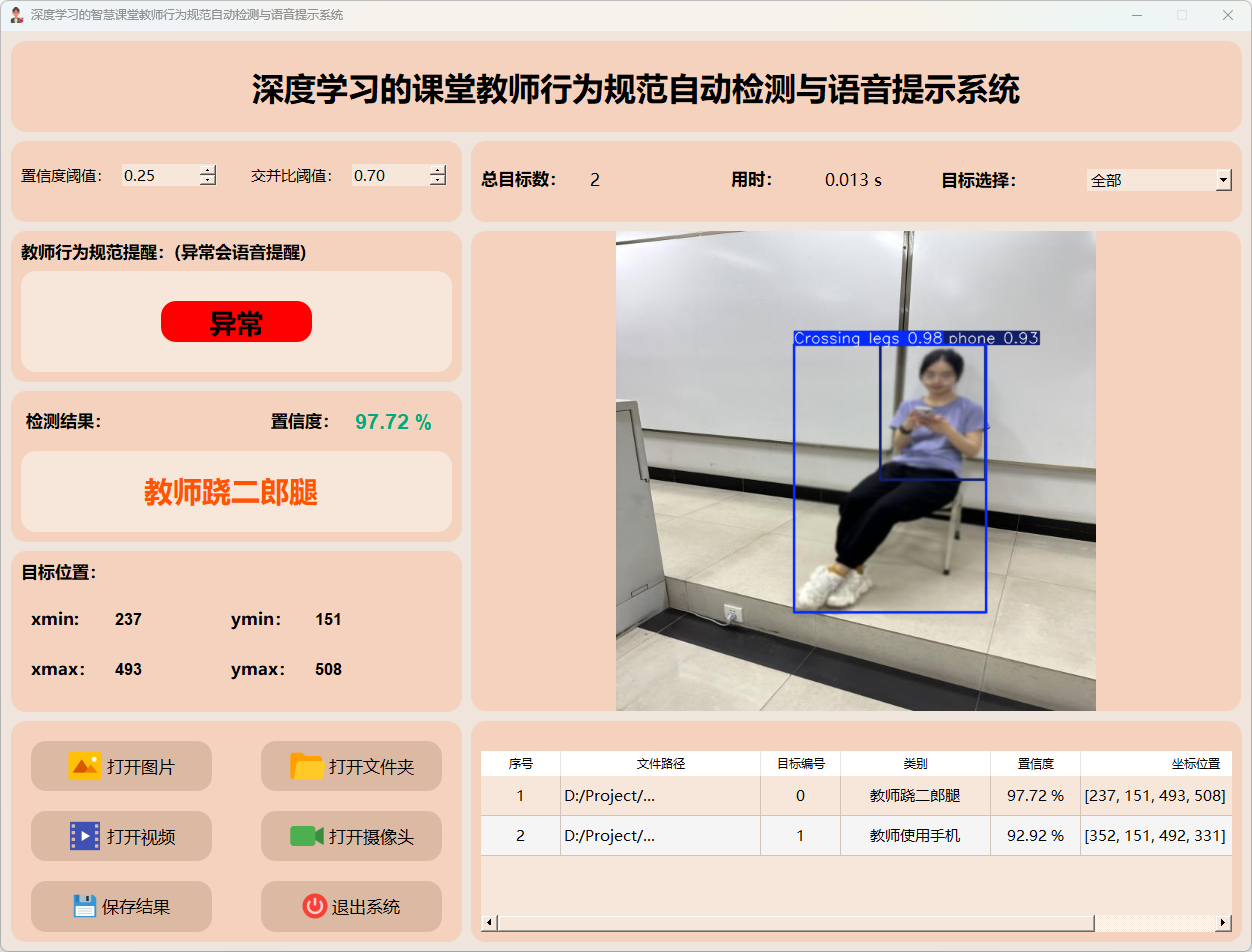Click the 目标编号 cell showing 1 in row 2

pyautogui.click(x=800, y=836)
